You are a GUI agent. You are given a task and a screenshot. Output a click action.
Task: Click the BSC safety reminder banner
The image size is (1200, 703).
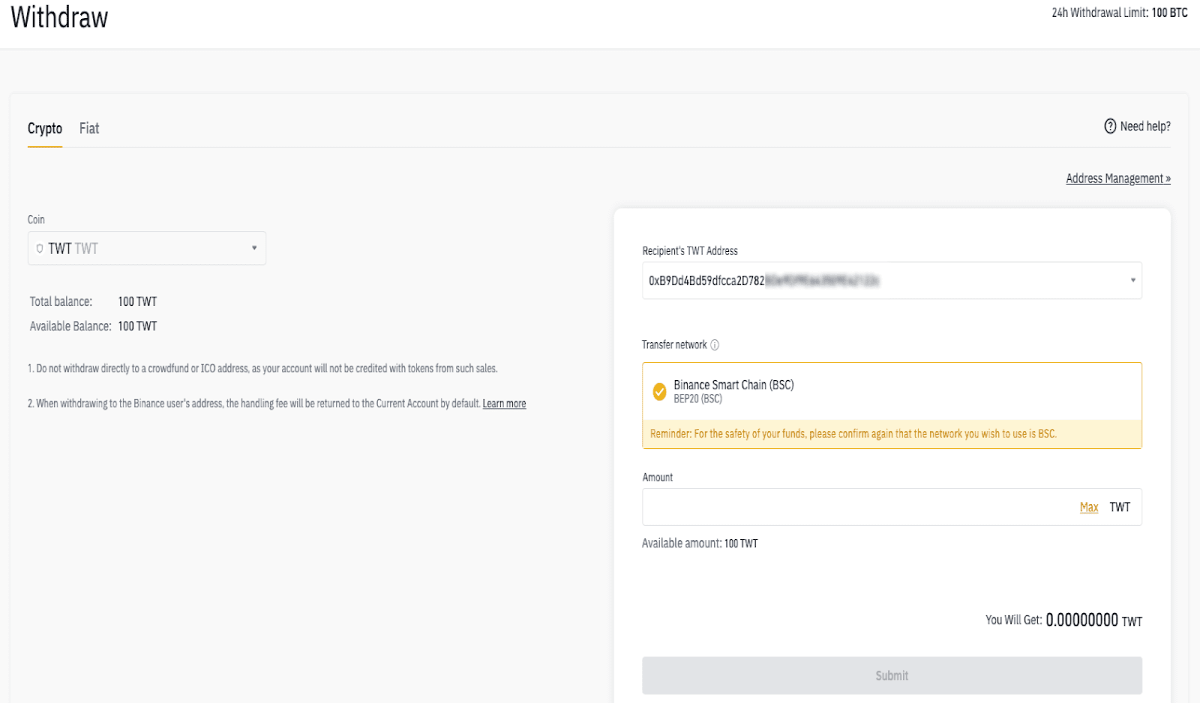coord(892,434)
